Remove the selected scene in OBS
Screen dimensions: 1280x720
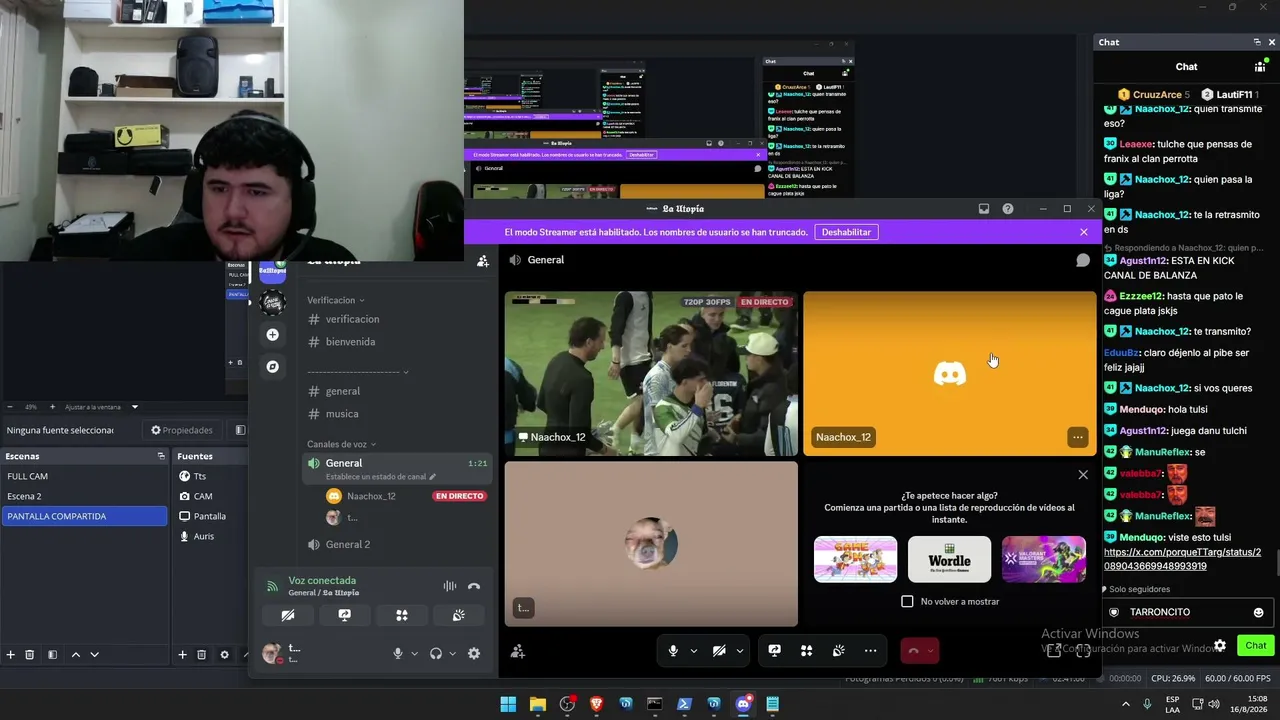point(30,655)
